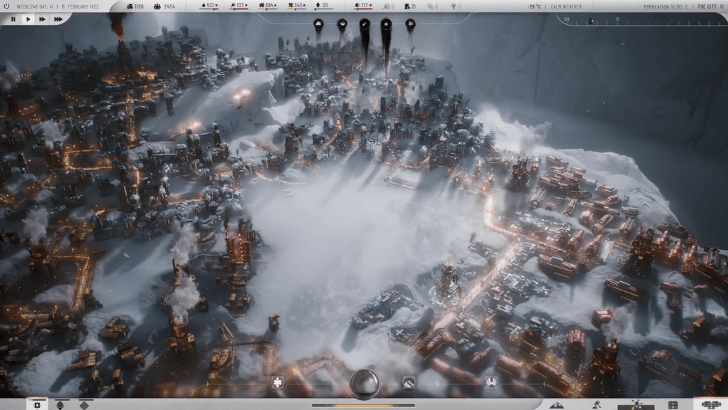Open the population counter

click(x=665, y=7)
